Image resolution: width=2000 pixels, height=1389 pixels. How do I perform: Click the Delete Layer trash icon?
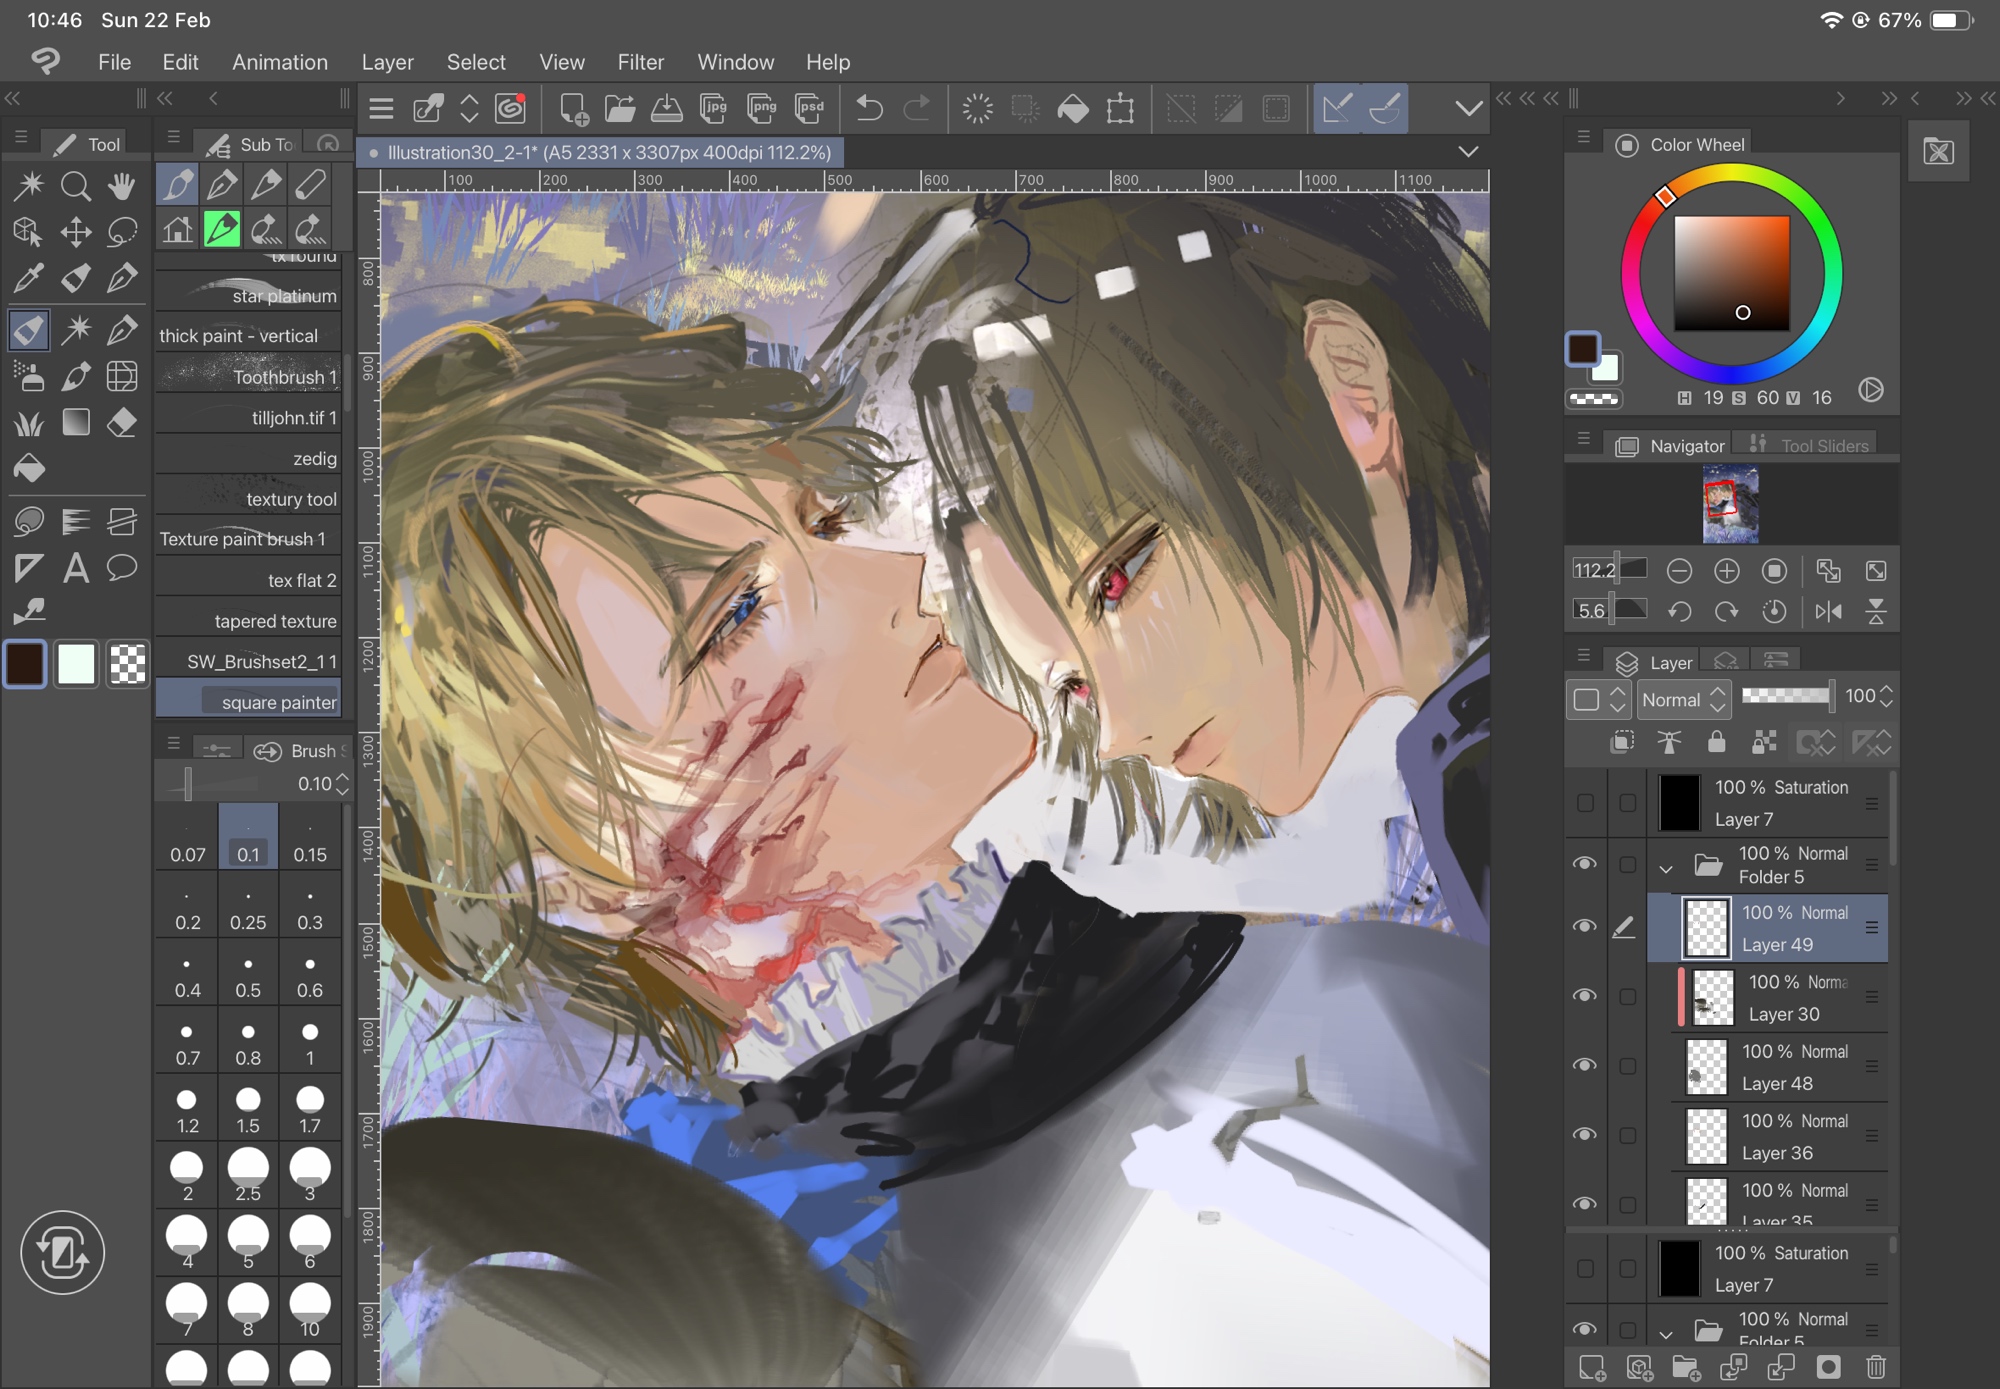[x=1876, y=1366]
